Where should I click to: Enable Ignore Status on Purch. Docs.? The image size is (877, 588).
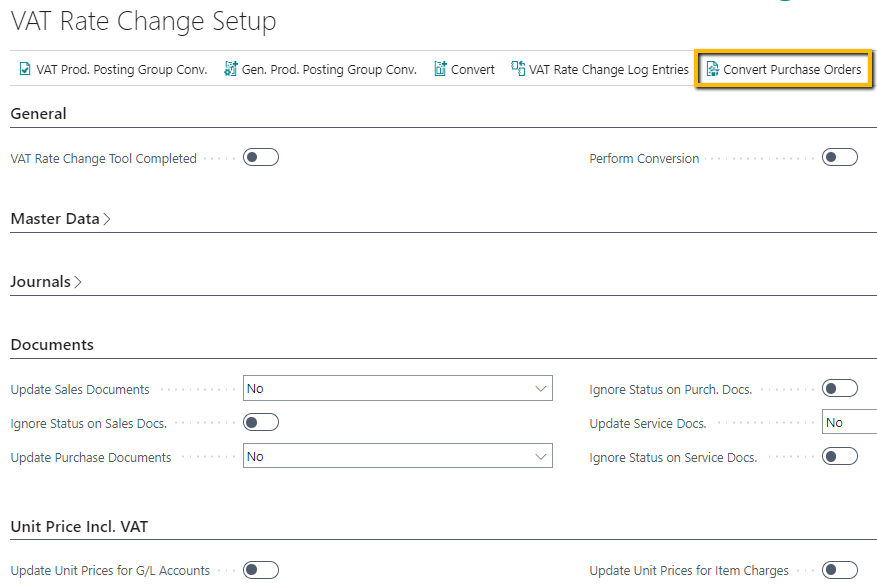839,389
